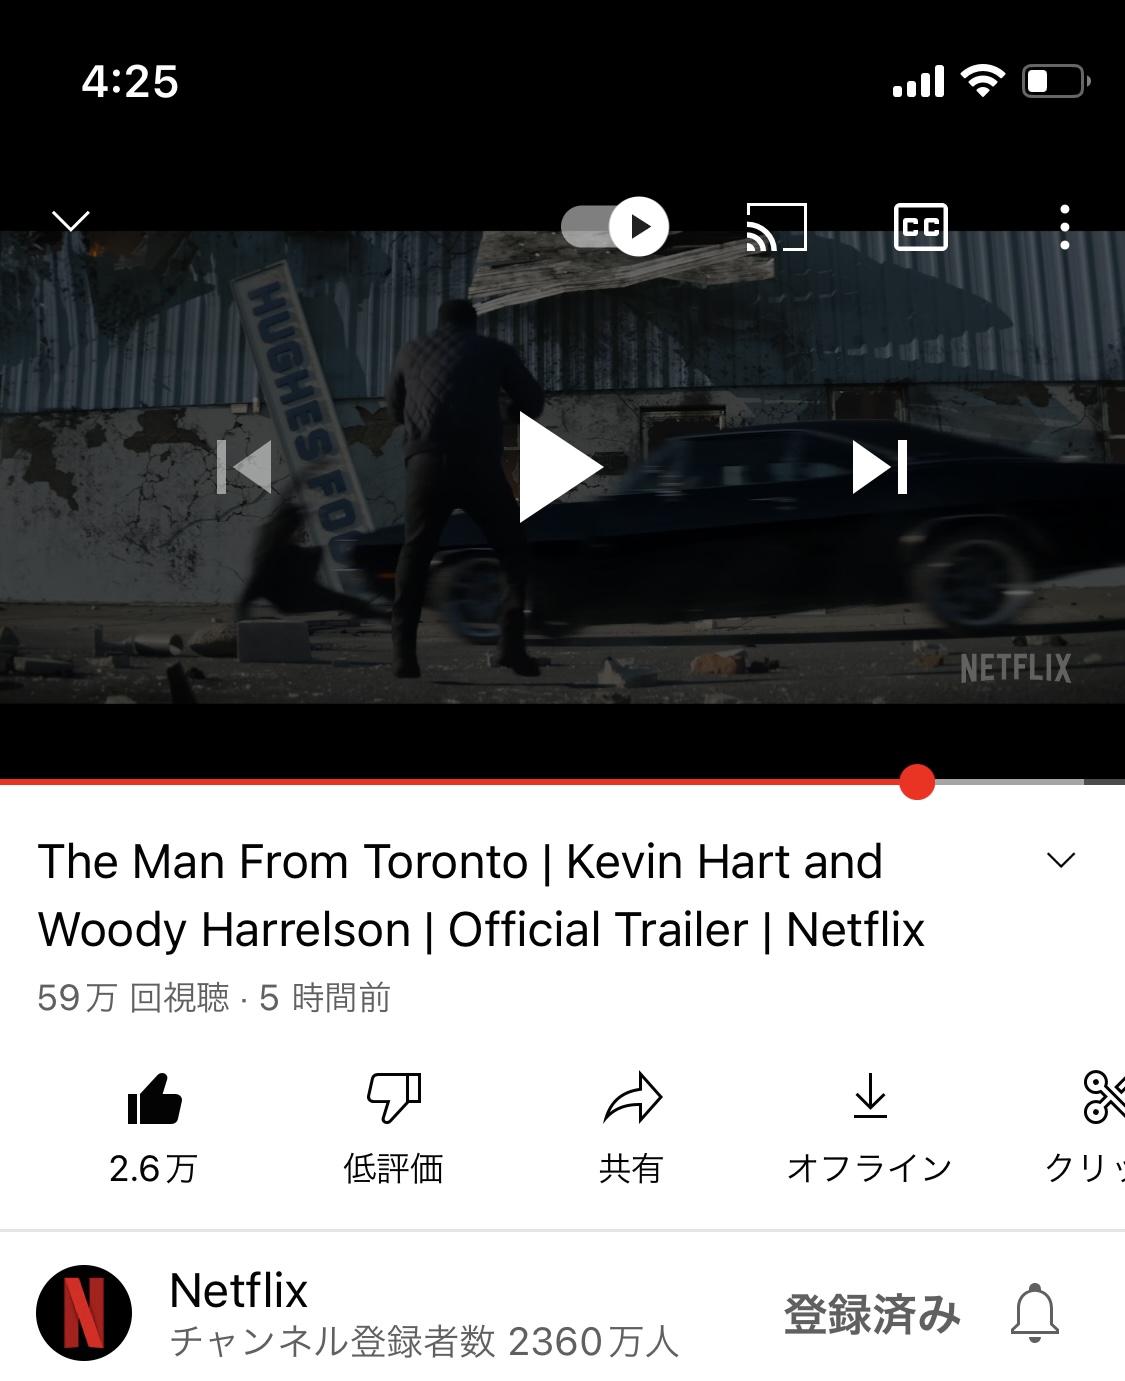Toggle the notification bell for Netflix
This screenshot has height=1381, width=1125.
coord(1035,1313)
